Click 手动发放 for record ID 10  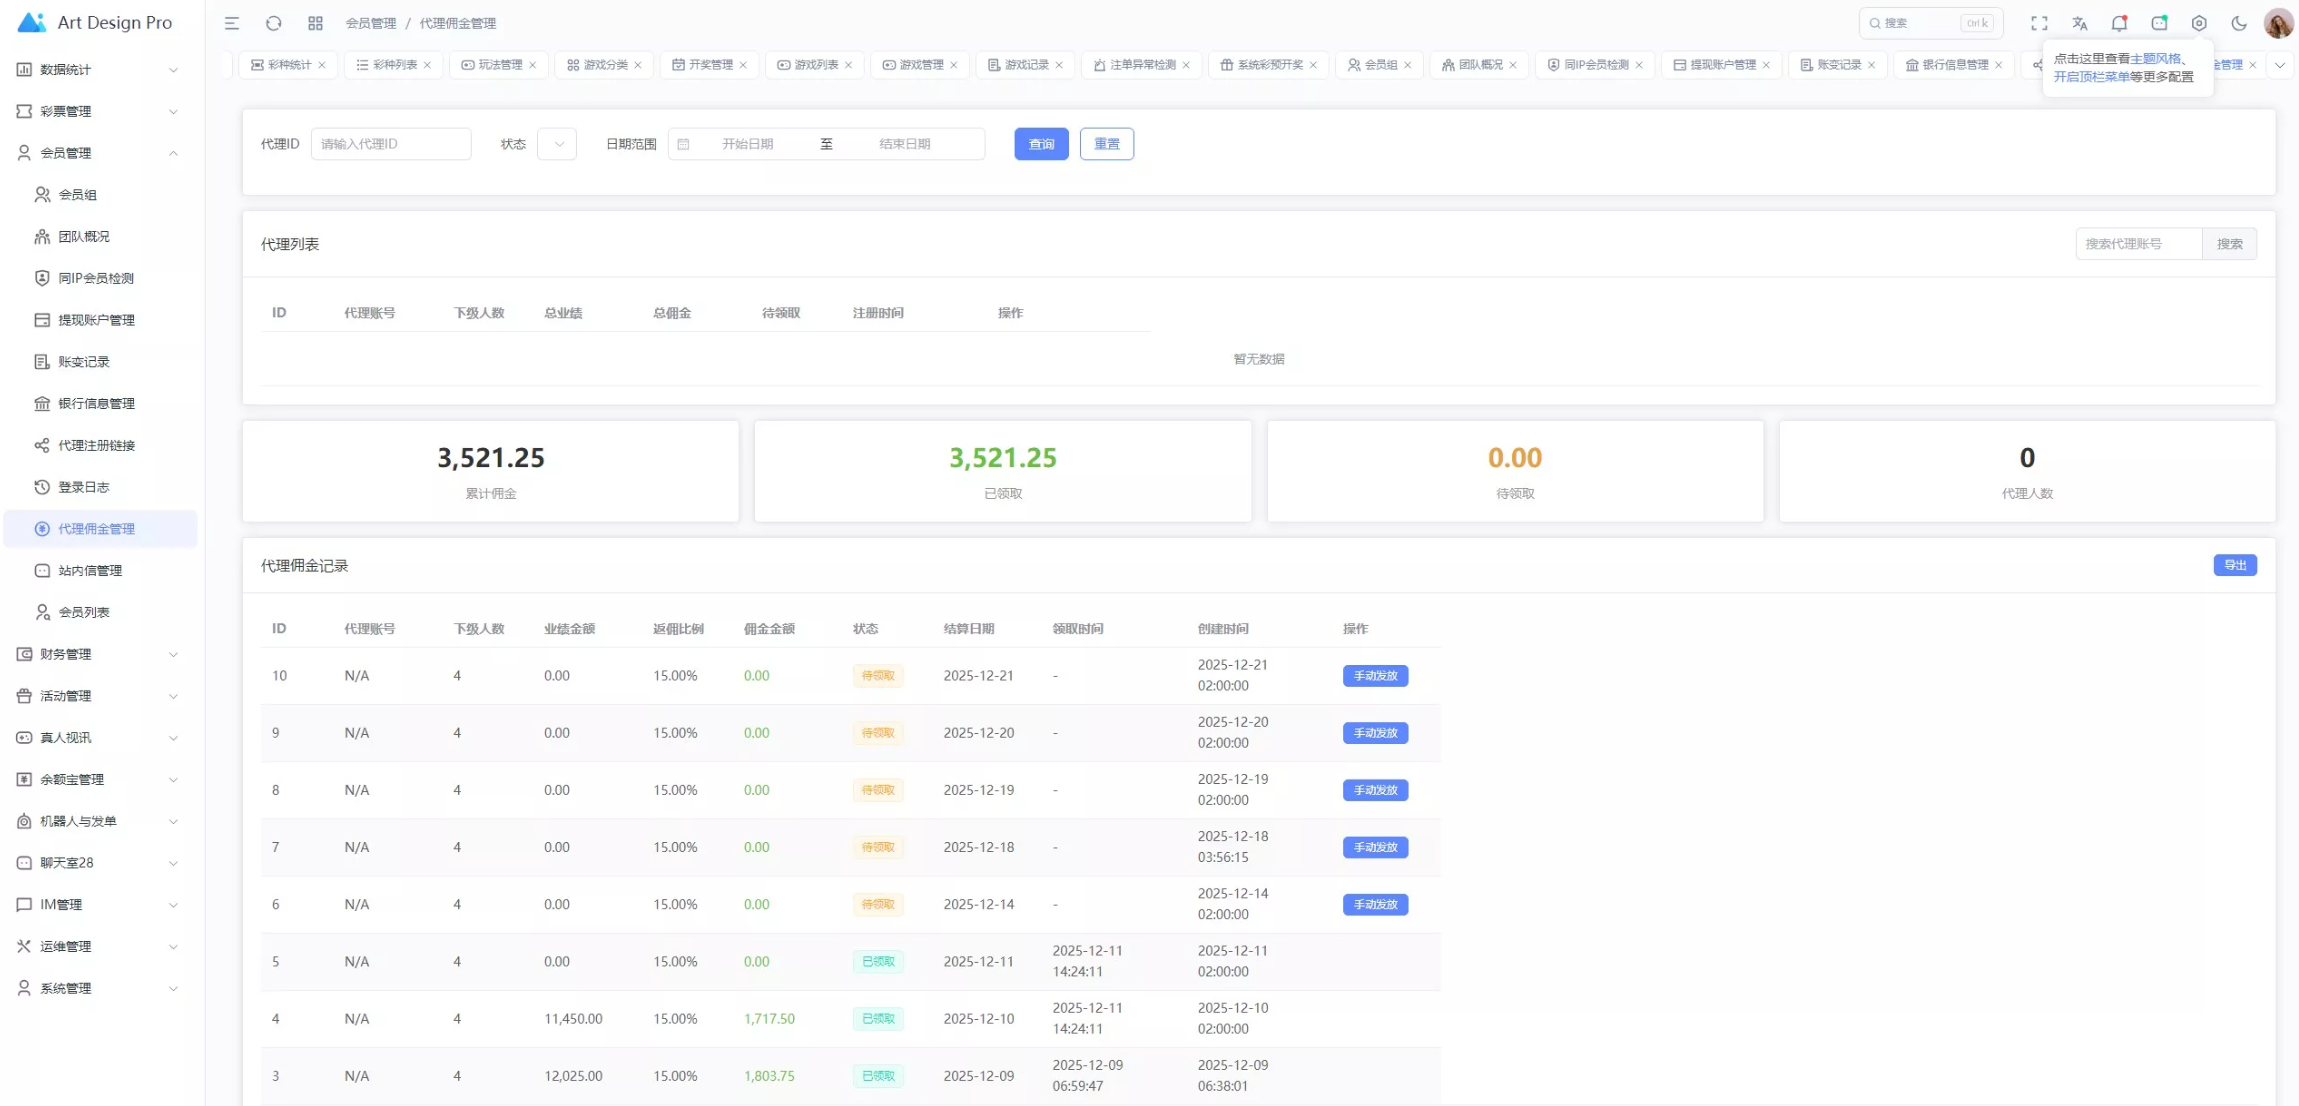coord(1375,676)
